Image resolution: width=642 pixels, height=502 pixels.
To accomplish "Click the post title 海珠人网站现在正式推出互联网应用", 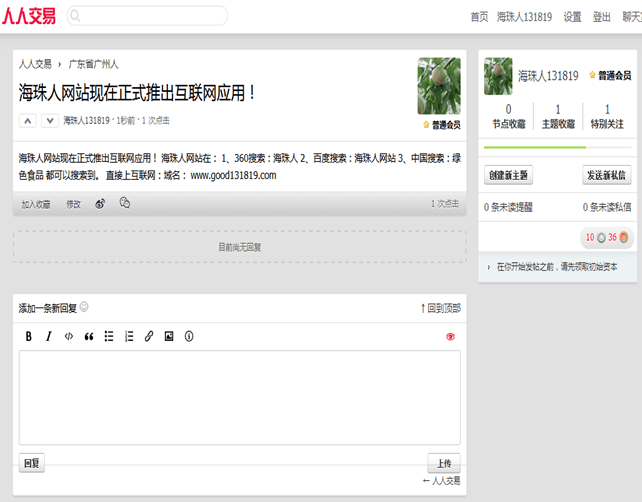I will click(x=137, y=93).
